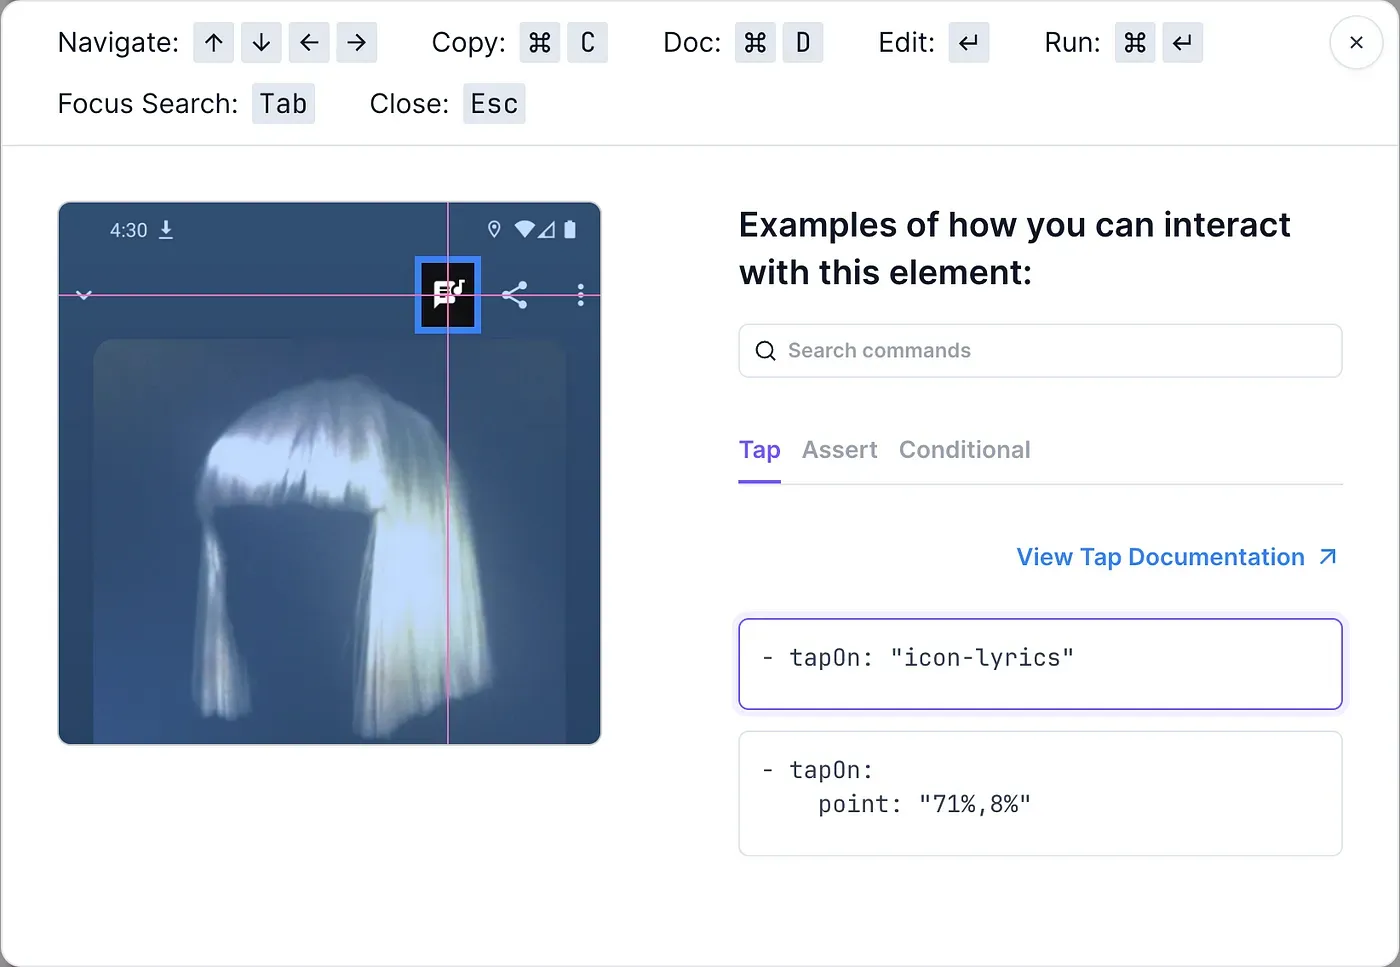The width and height of the screenshot is (1400, 967).
Task: Tap the share icon in the phone preview
Action: coord(514,295)
